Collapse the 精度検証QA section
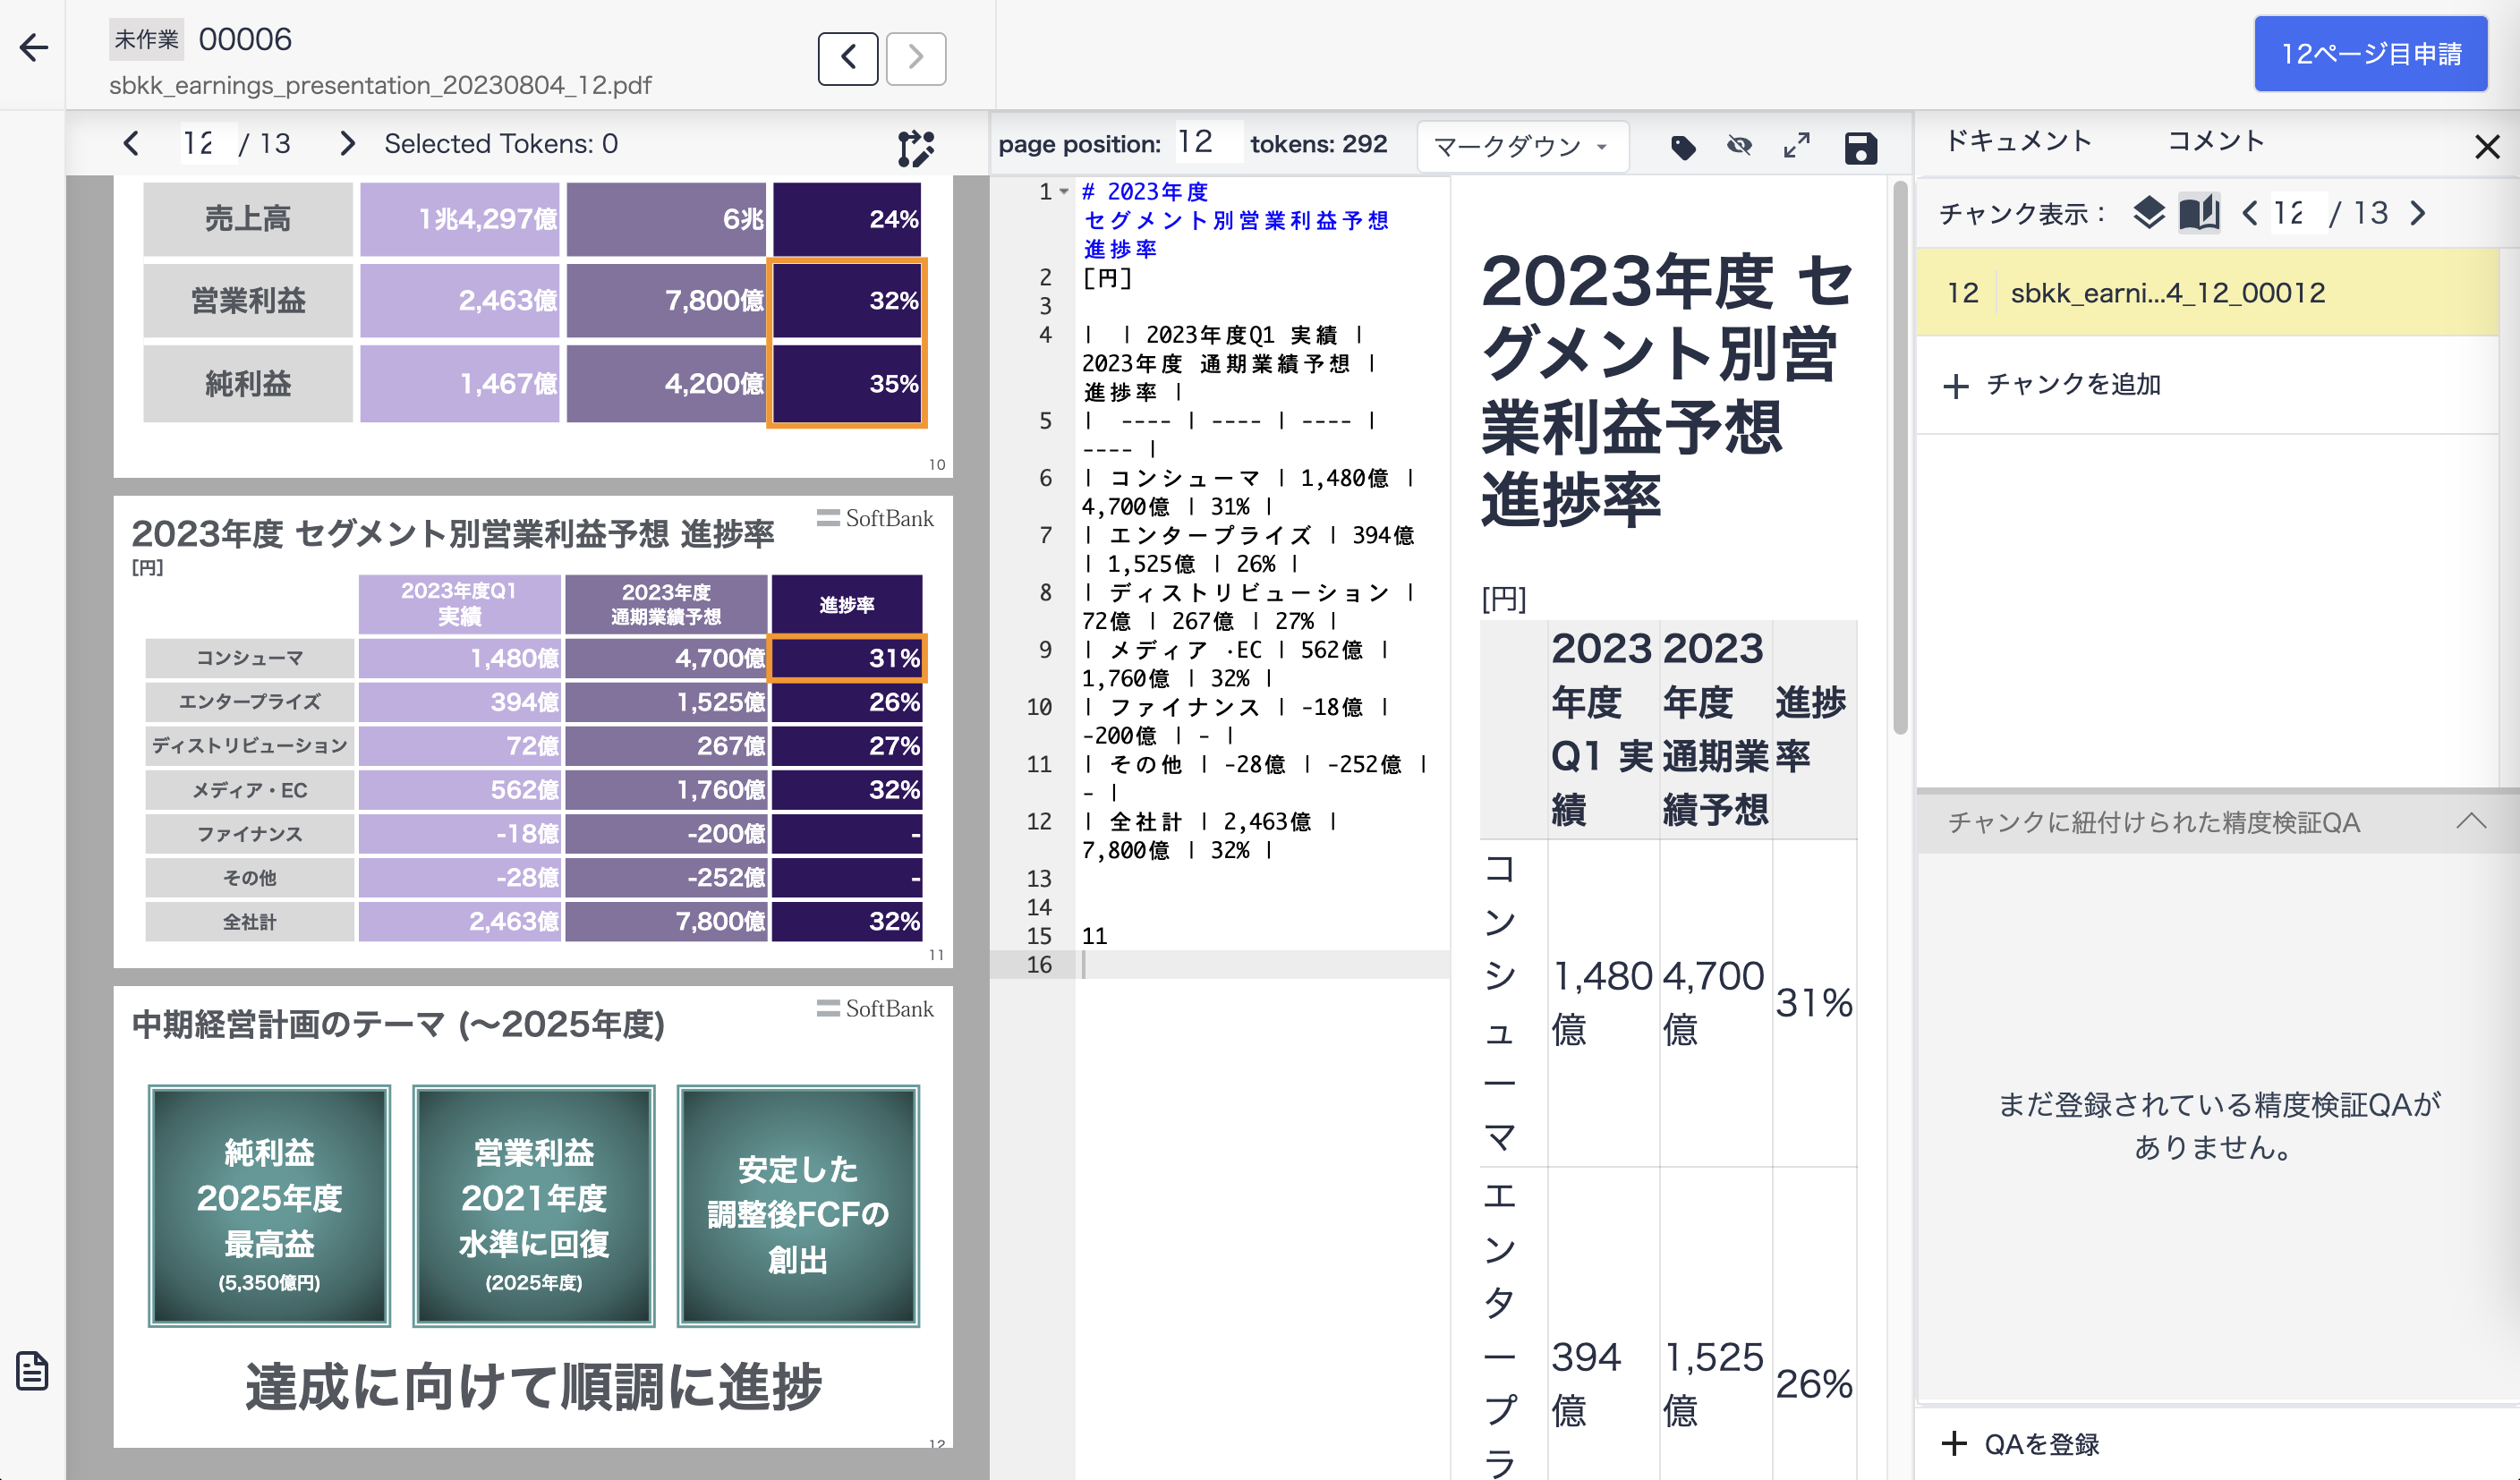2520x1480 pixels. tap(2470, 822)
